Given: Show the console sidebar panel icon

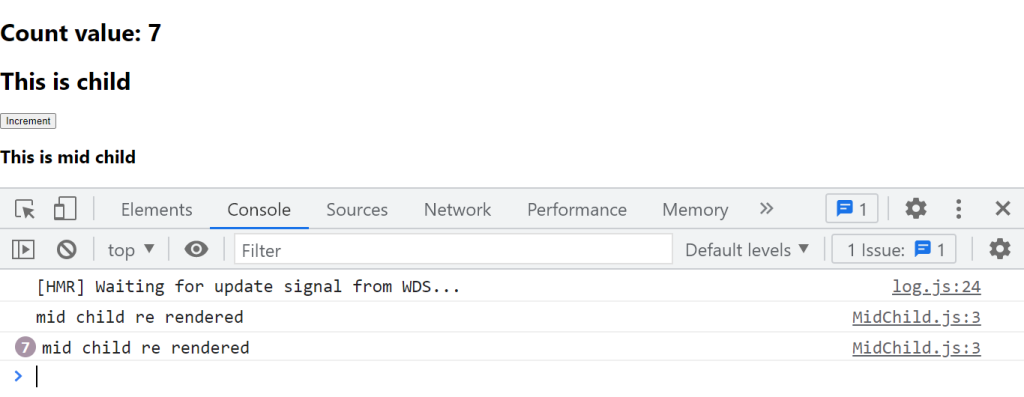Looking at the screenshot, I should (24, 249).
